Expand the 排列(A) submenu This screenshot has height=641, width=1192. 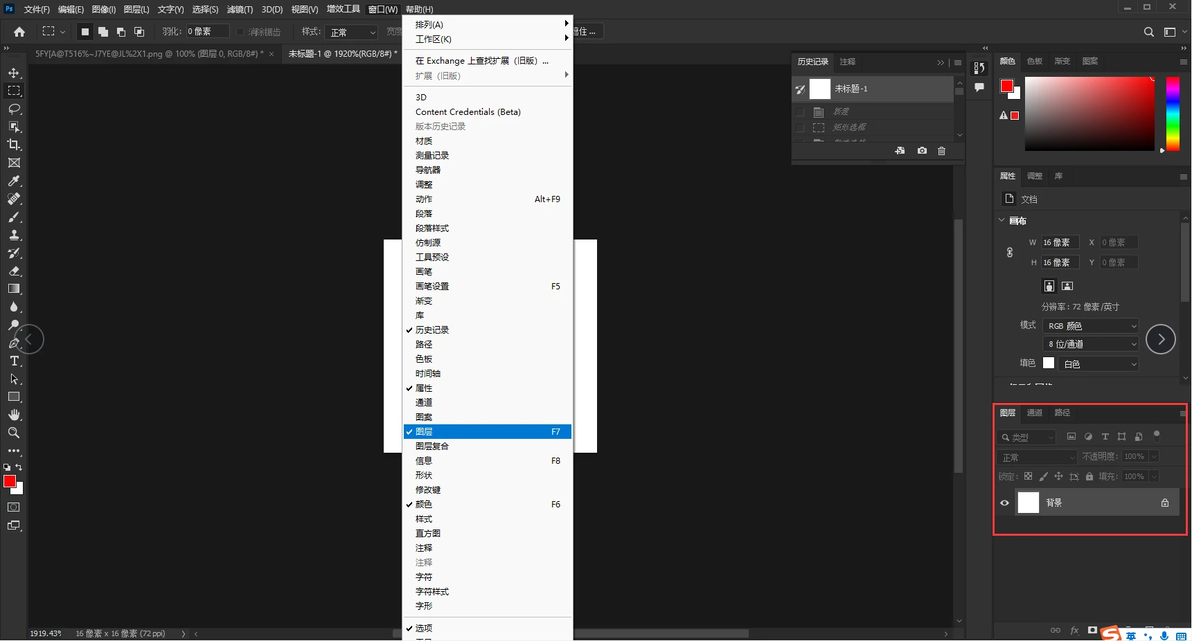(x=487, y=24)
